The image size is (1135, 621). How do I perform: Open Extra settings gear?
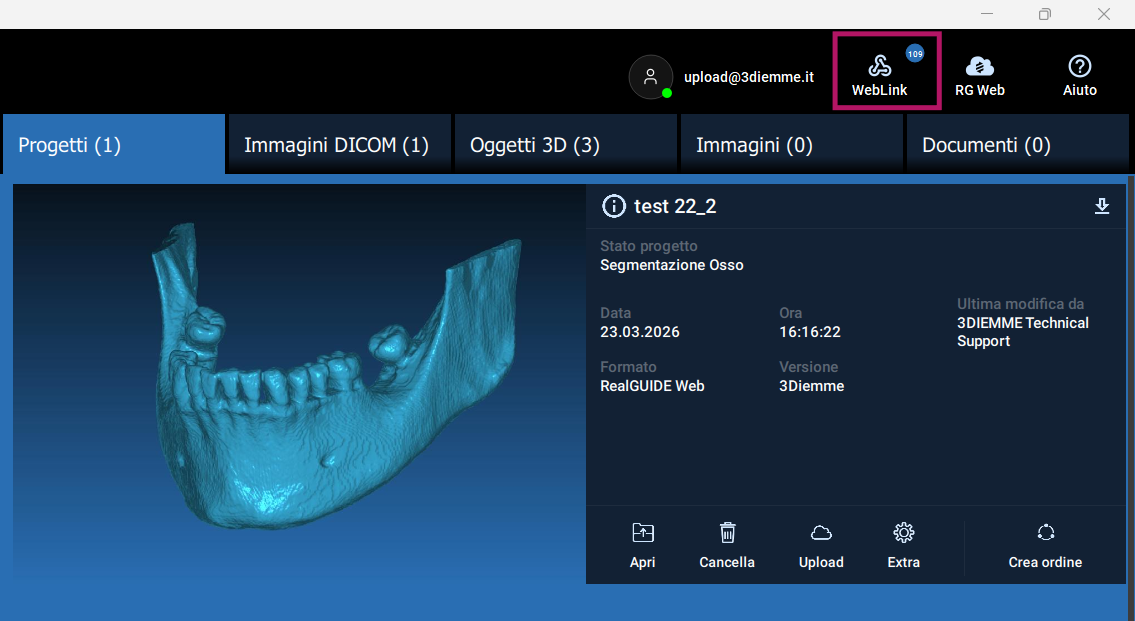pyautogui.click(x=903, y=534)
